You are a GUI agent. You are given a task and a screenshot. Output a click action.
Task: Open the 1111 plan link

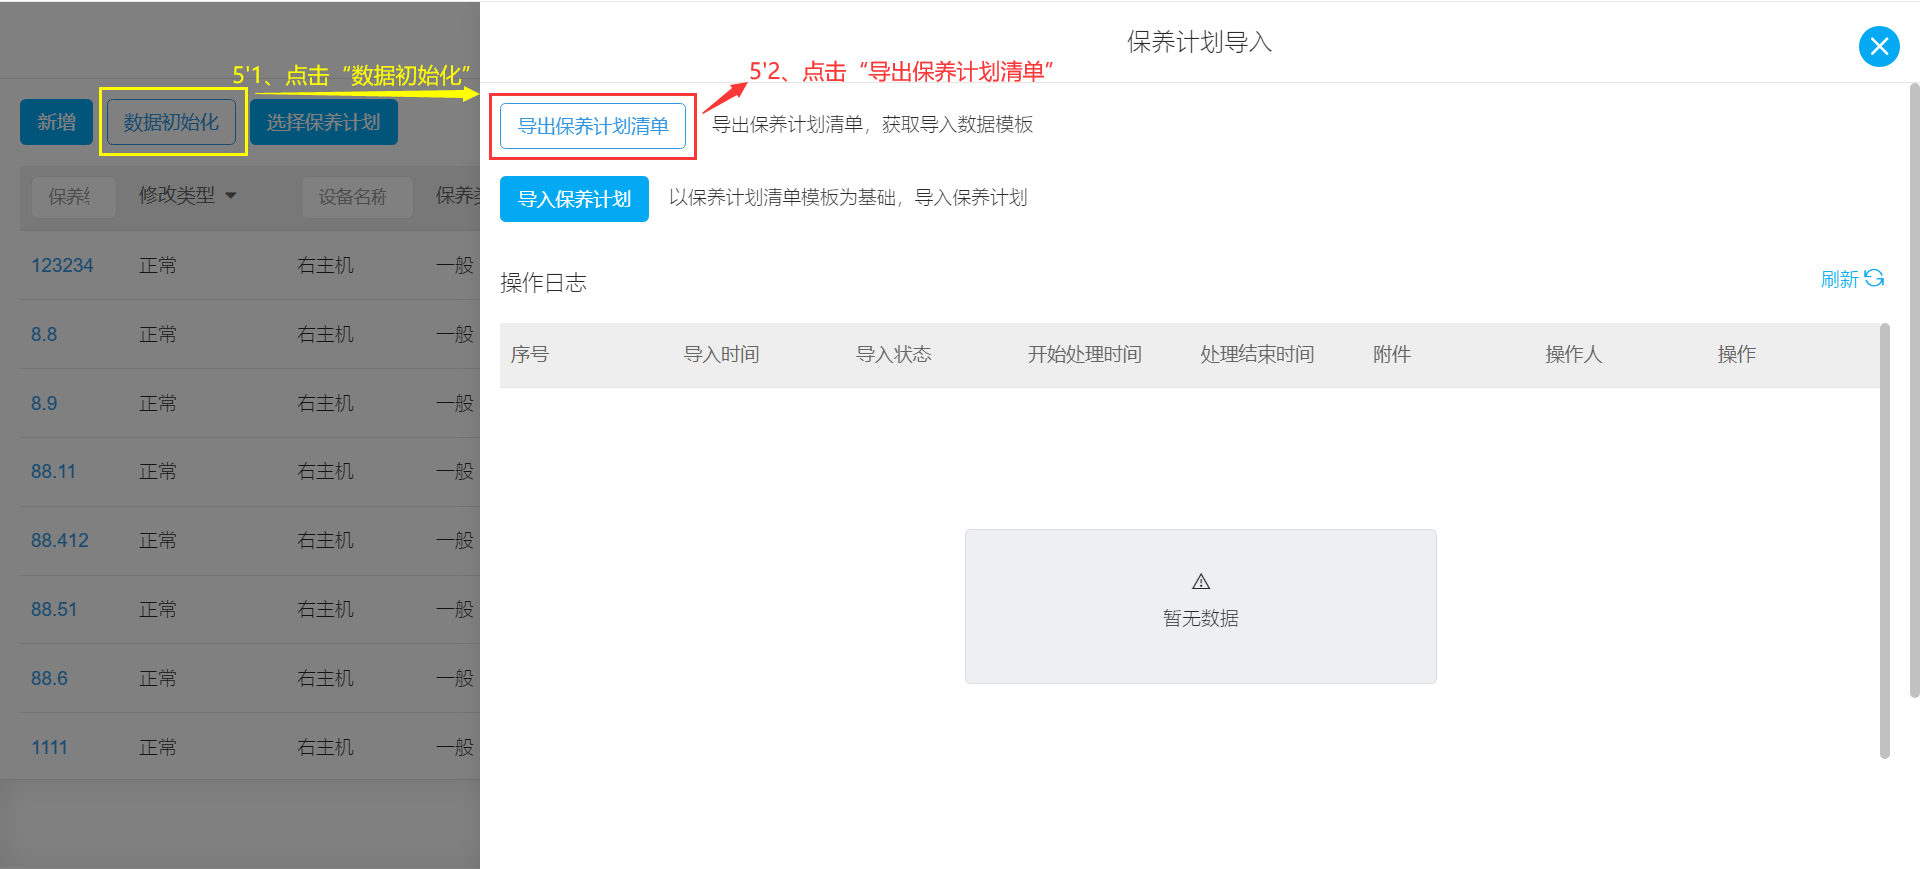[49, 747]
